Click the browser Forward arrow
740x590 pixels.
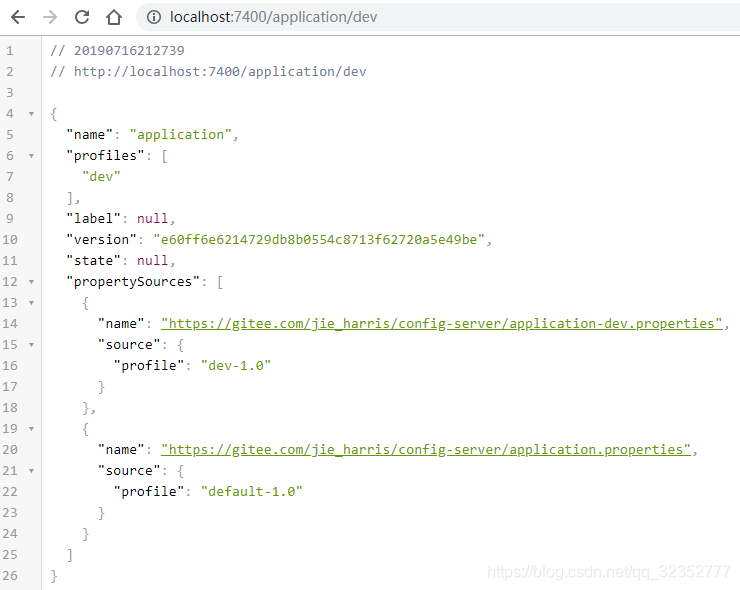point(50,17)
